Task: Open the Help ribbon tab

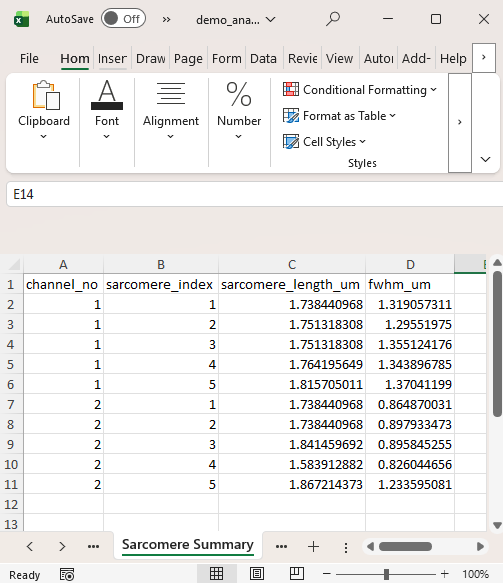Action: [453, 58]
